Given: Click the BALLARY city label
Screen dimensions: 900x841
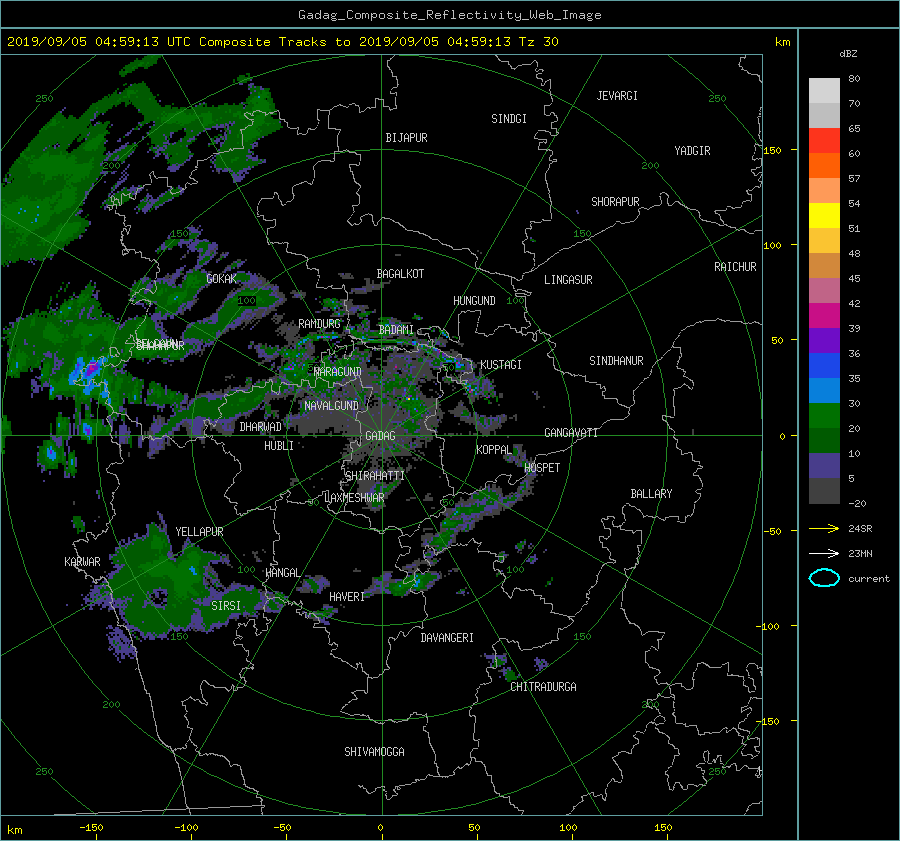Looking at the screenshot, I should pyautogui.click(x=651, y=494).
